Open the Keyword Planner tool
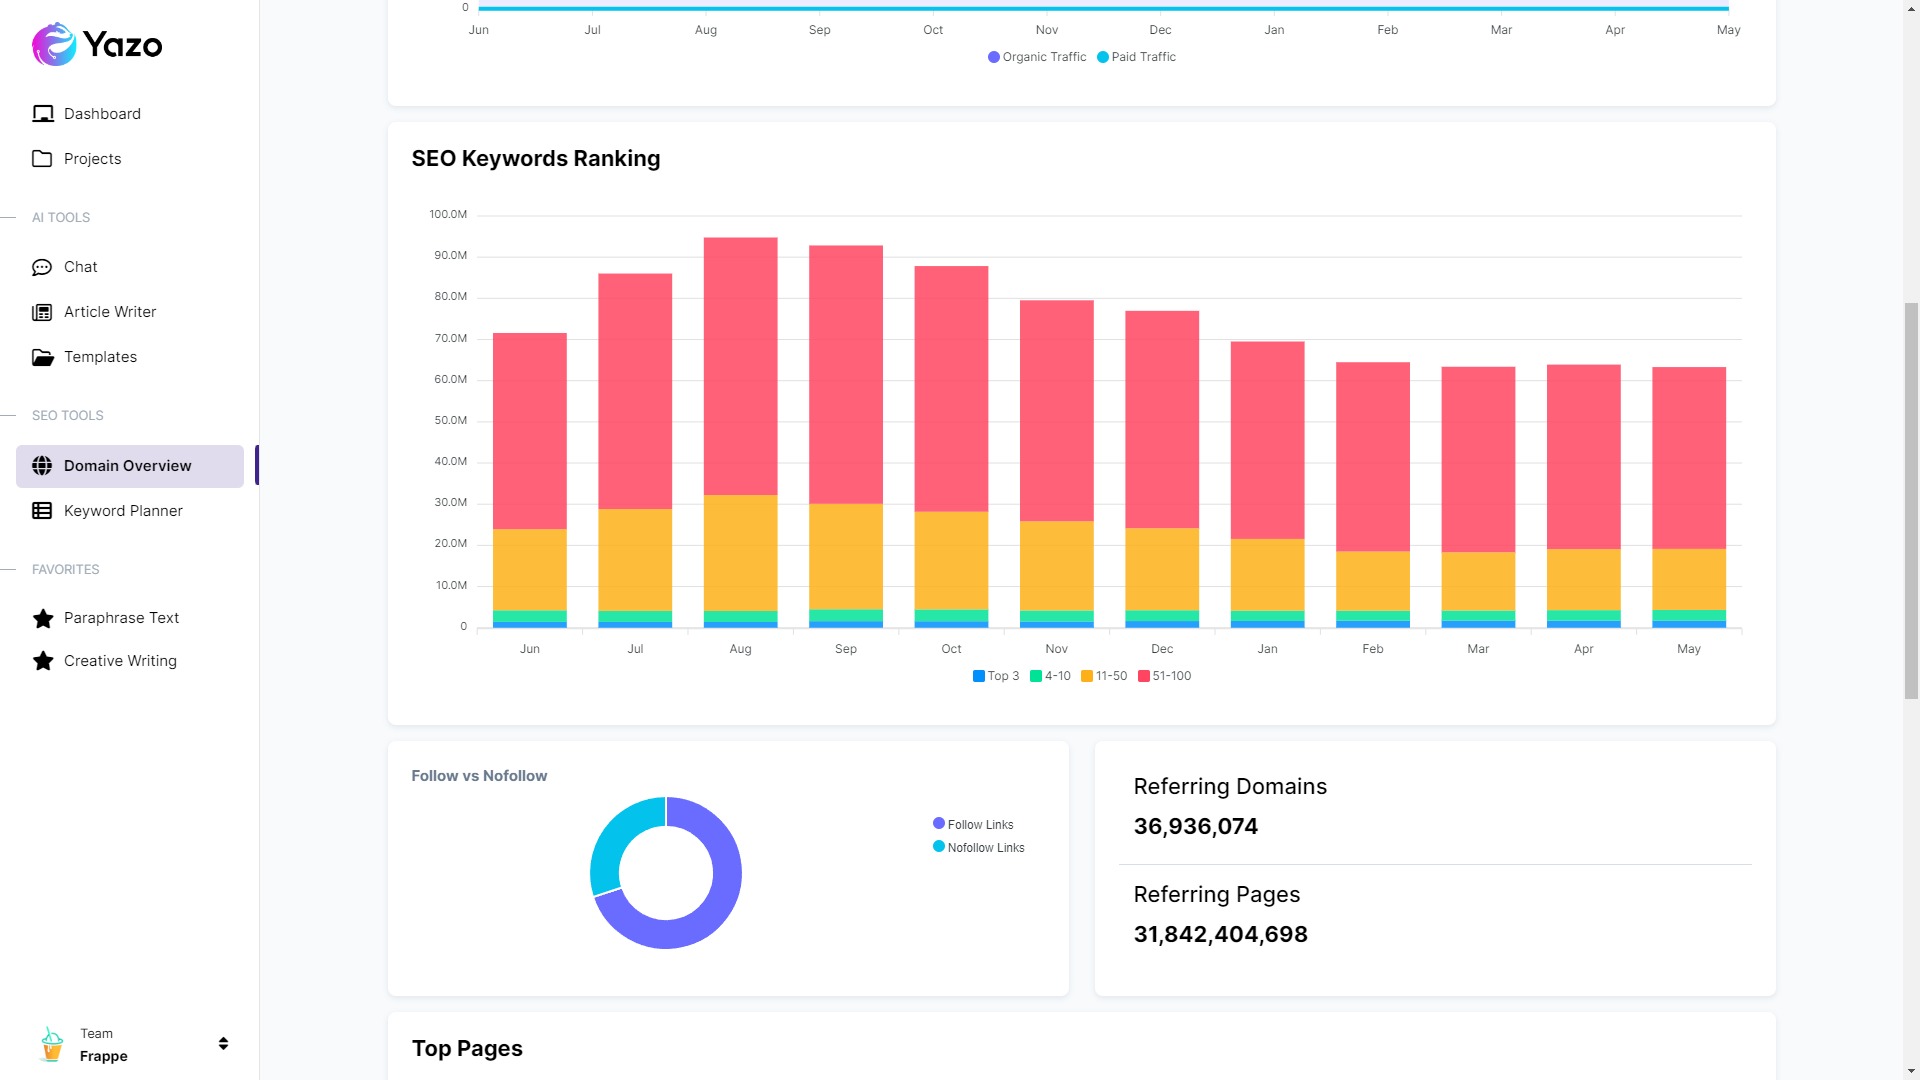 124,510
